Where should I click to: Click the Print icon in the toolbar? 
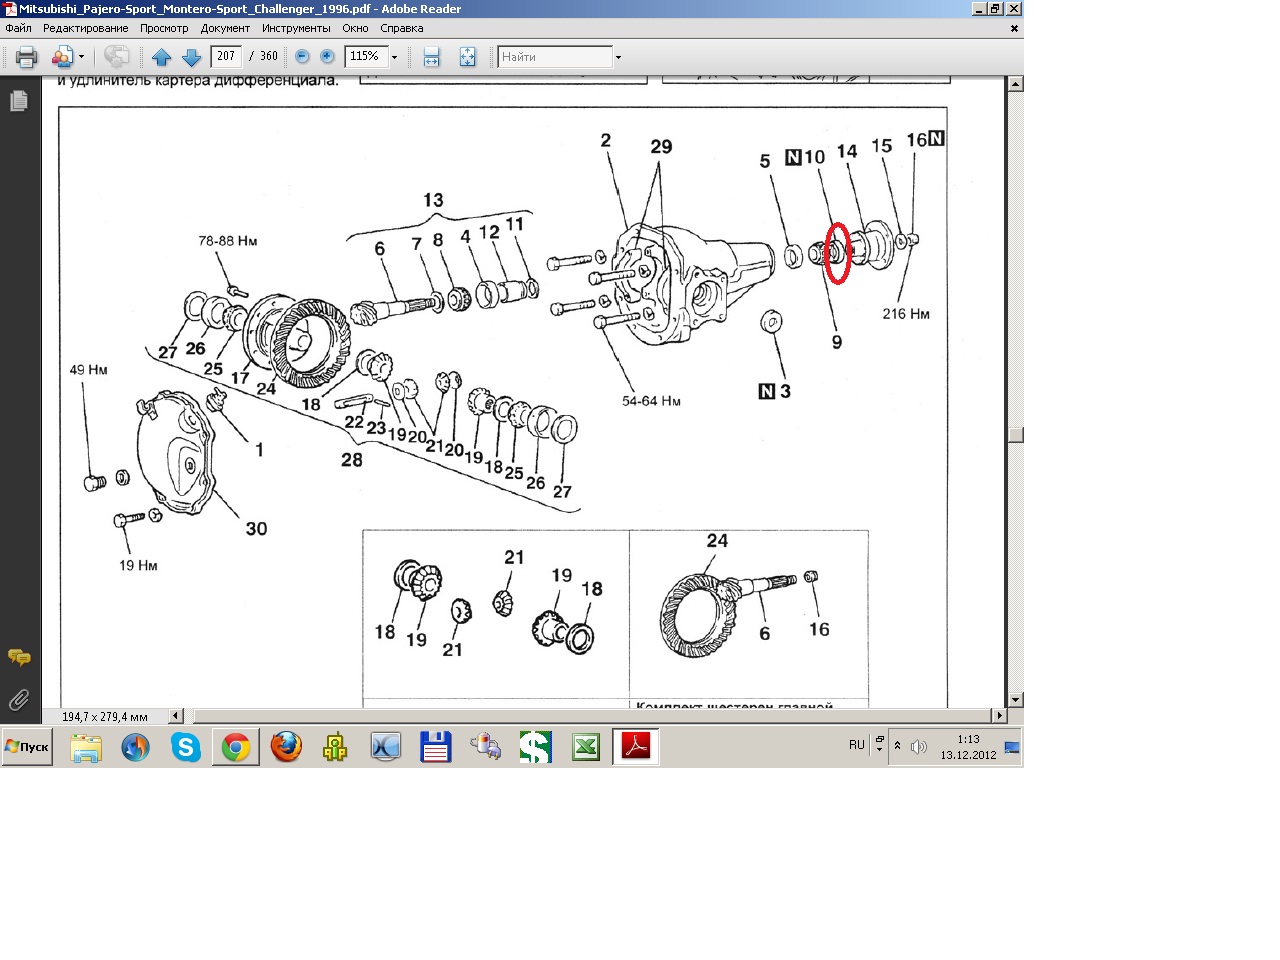tap(26, 57)
